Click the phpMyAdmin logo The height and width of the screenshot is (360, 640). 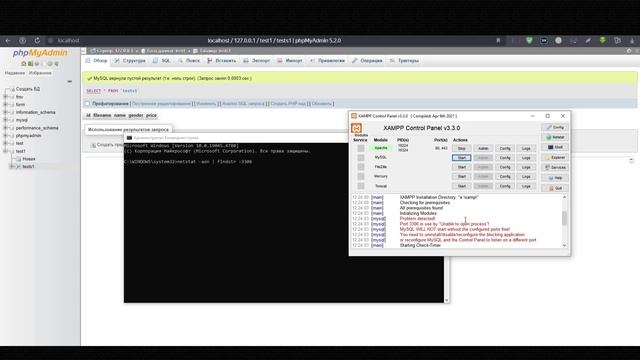point(40,53)
